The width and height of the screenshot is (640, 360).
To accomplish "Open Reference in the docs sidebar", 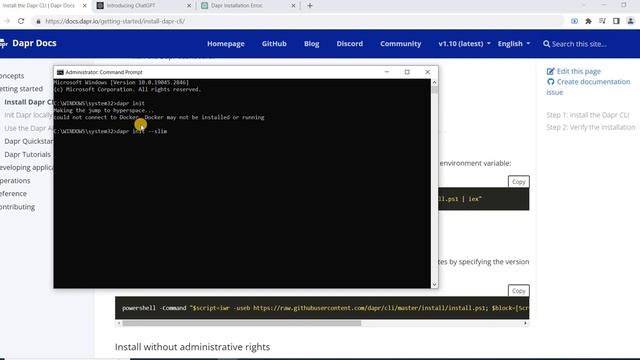I will [x=13, y=193].
